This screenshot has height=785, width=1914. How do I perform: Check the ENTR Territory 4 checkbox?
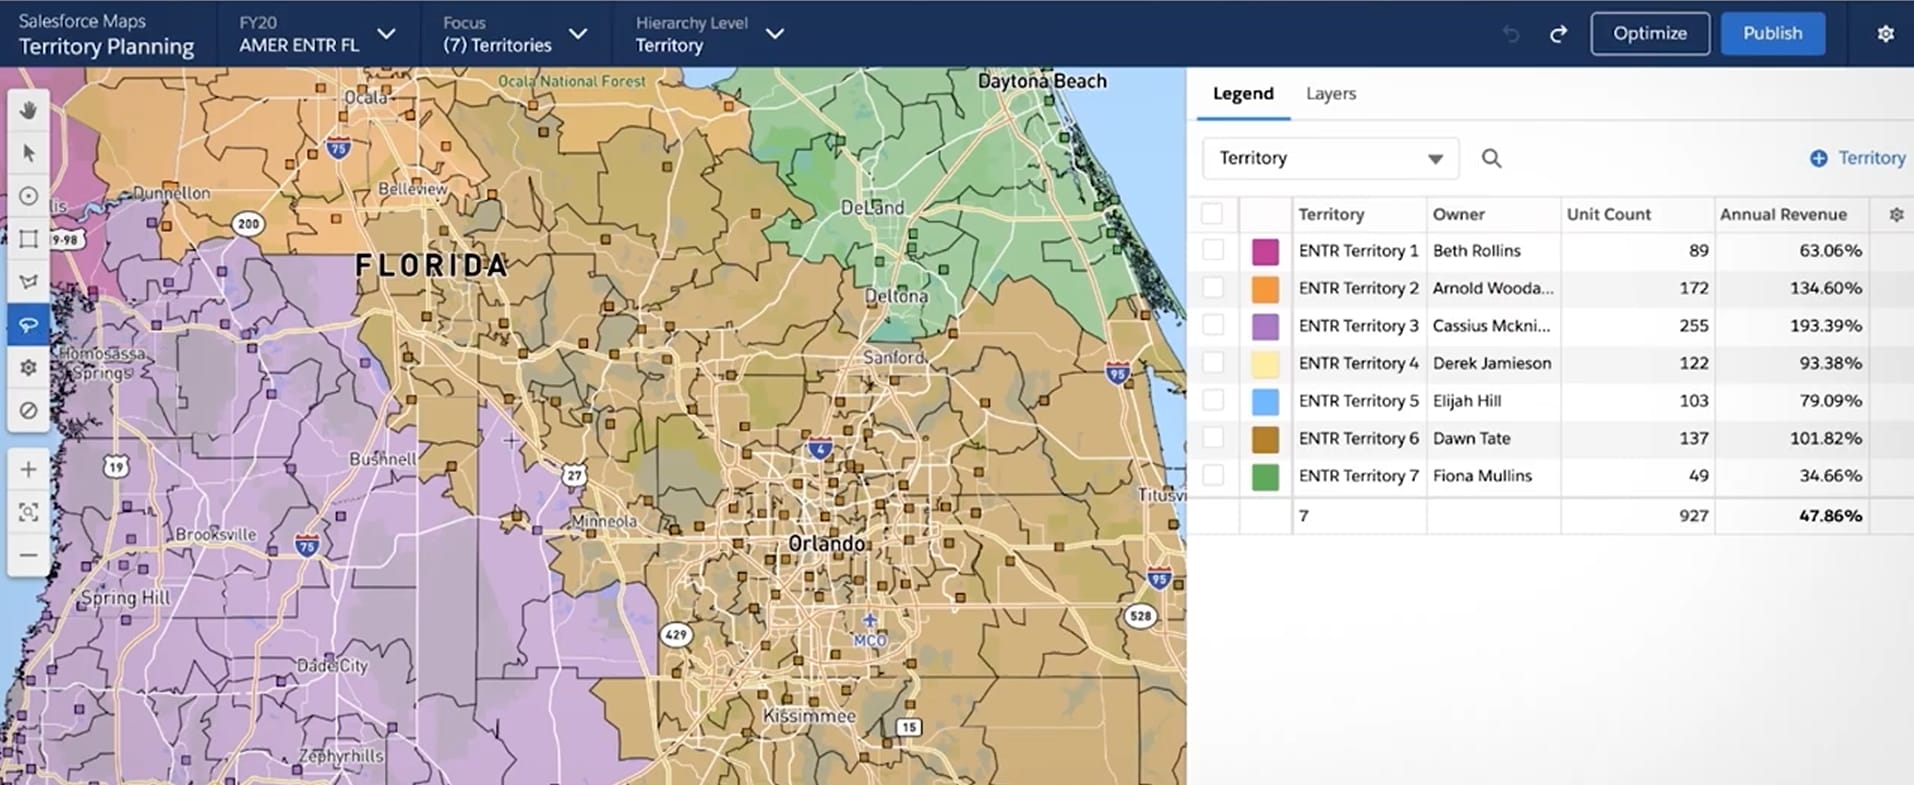click(x=1212, y=363)
